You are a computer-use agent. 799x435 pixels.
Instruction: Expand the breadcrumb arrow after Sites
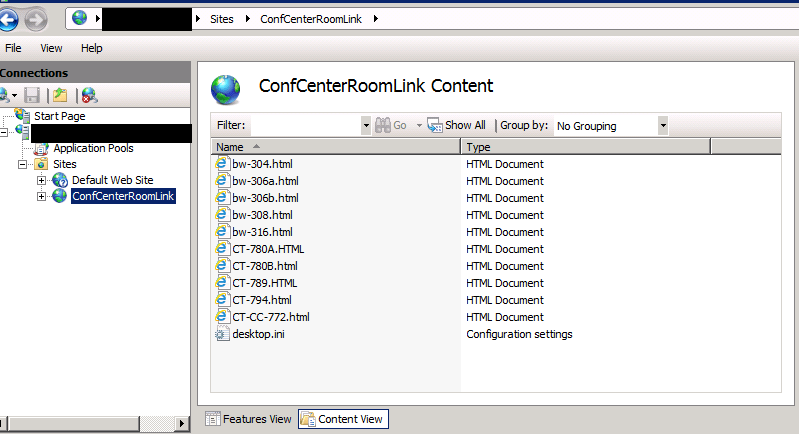248,19
